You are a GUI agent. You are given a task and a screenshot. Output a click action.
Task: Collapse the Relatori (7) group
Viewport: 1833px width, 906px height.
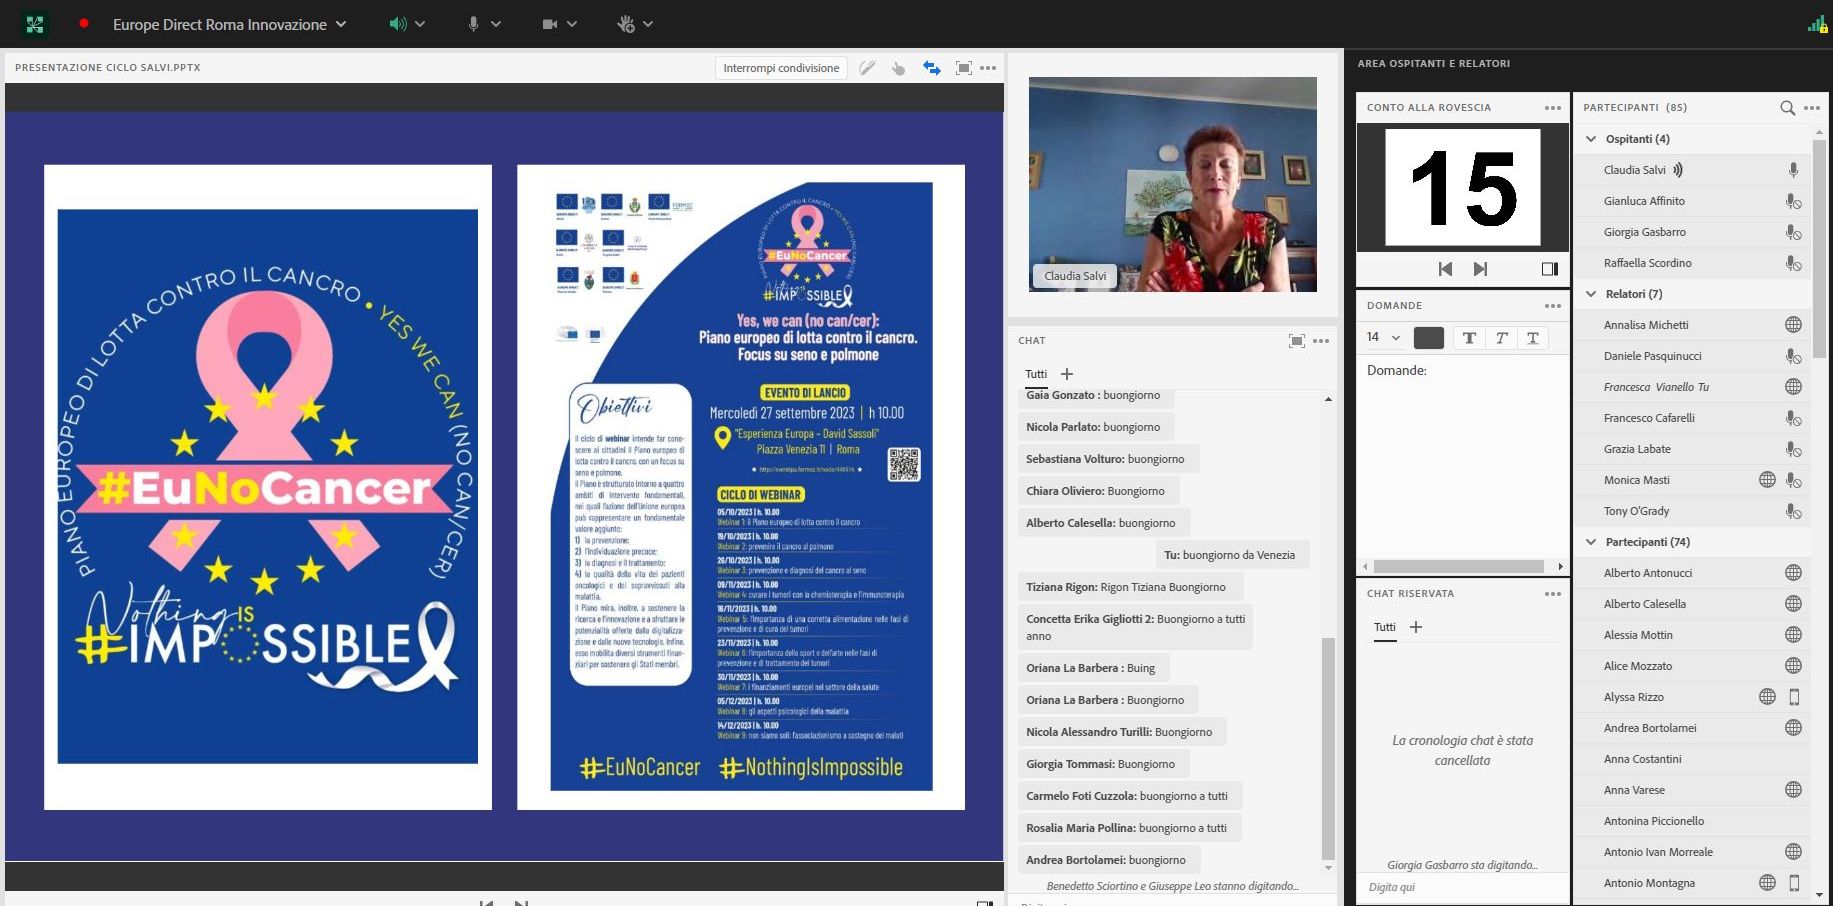tap(1591, 294)
